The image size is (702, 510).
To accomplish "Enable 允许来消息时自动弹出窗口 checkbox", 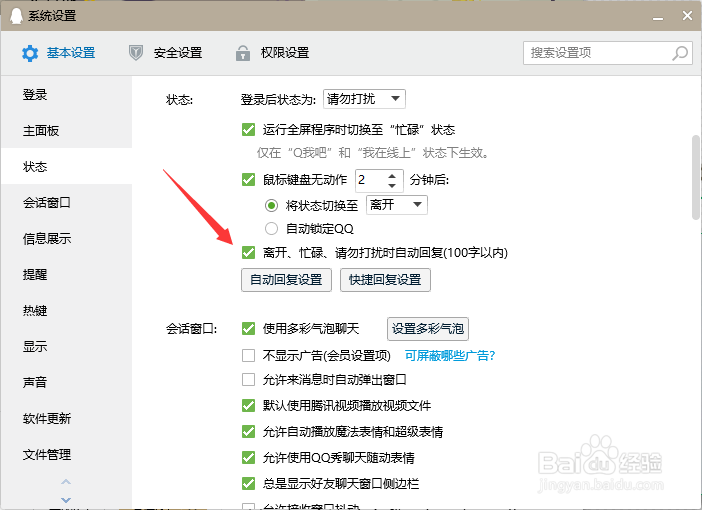I will [x=248, y=380].
